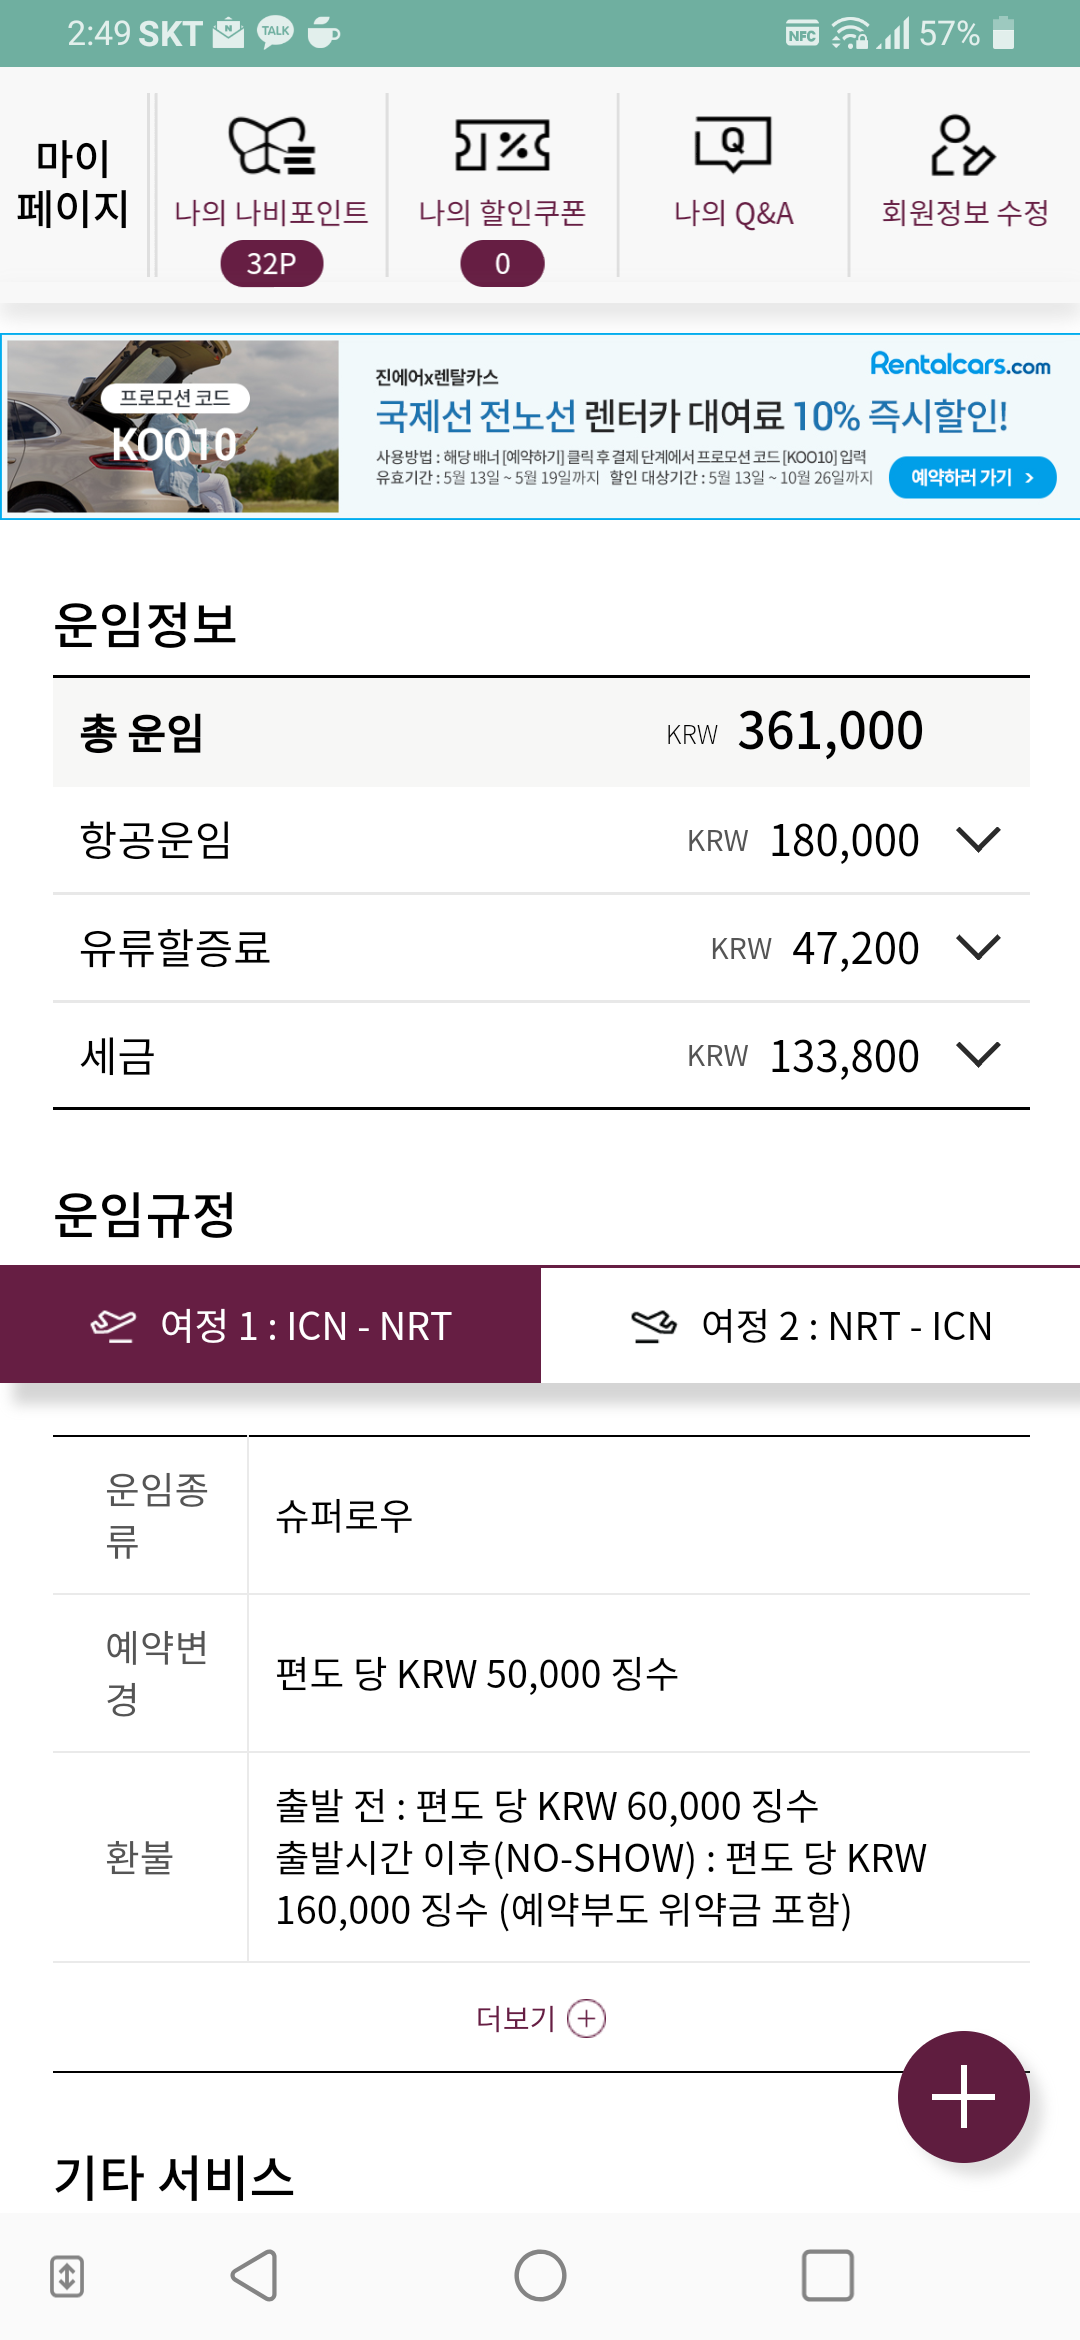
Task: Tap the promotion code KOO10 car image
Action: [173, 427]
